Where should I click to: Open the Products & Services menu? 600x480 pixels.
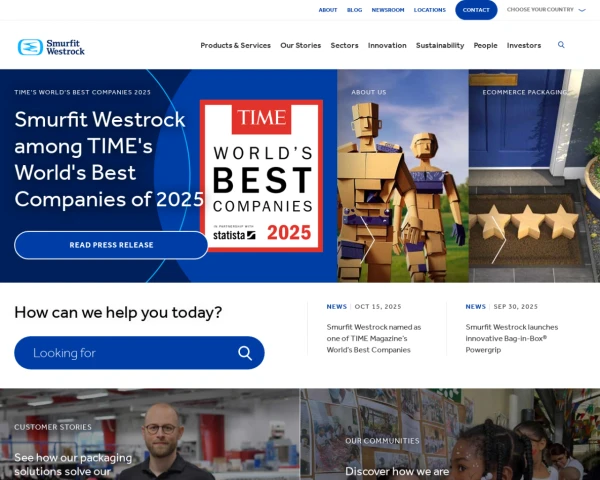pos(235,46)
